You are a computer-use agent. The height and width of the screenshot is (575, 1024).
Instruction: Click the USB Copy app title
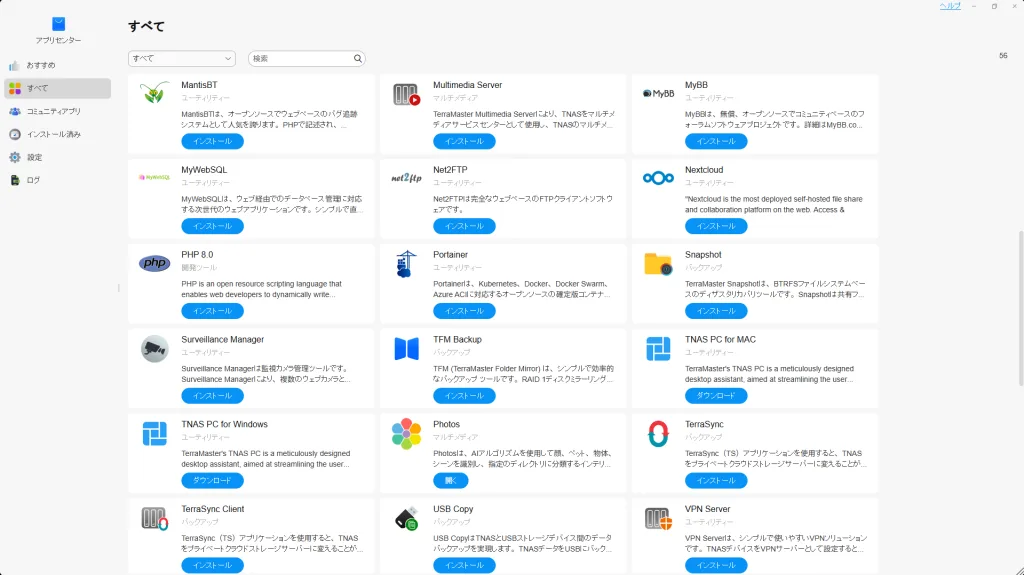(453, 509)
